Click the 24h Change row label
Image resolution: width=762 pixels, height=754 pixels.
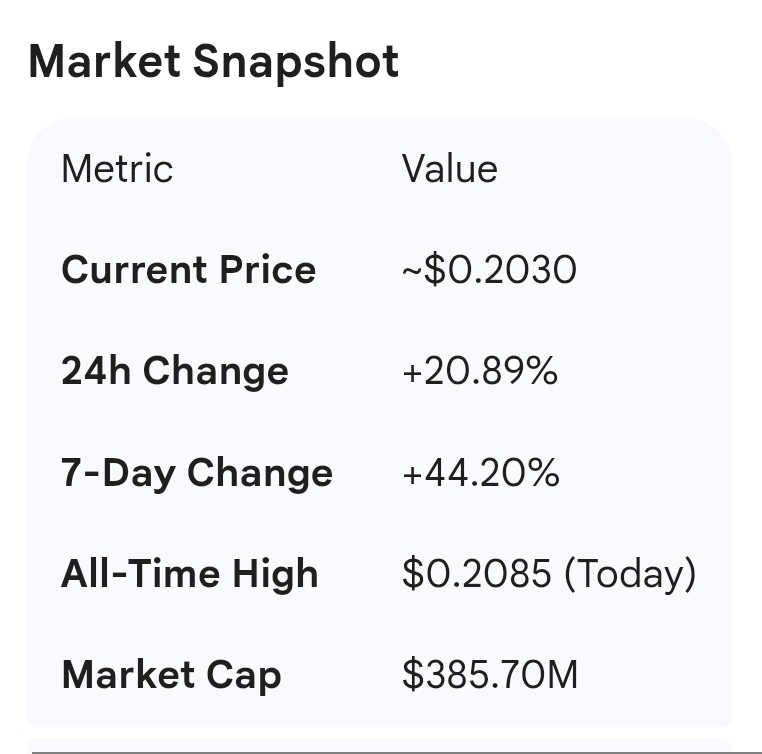175,372
